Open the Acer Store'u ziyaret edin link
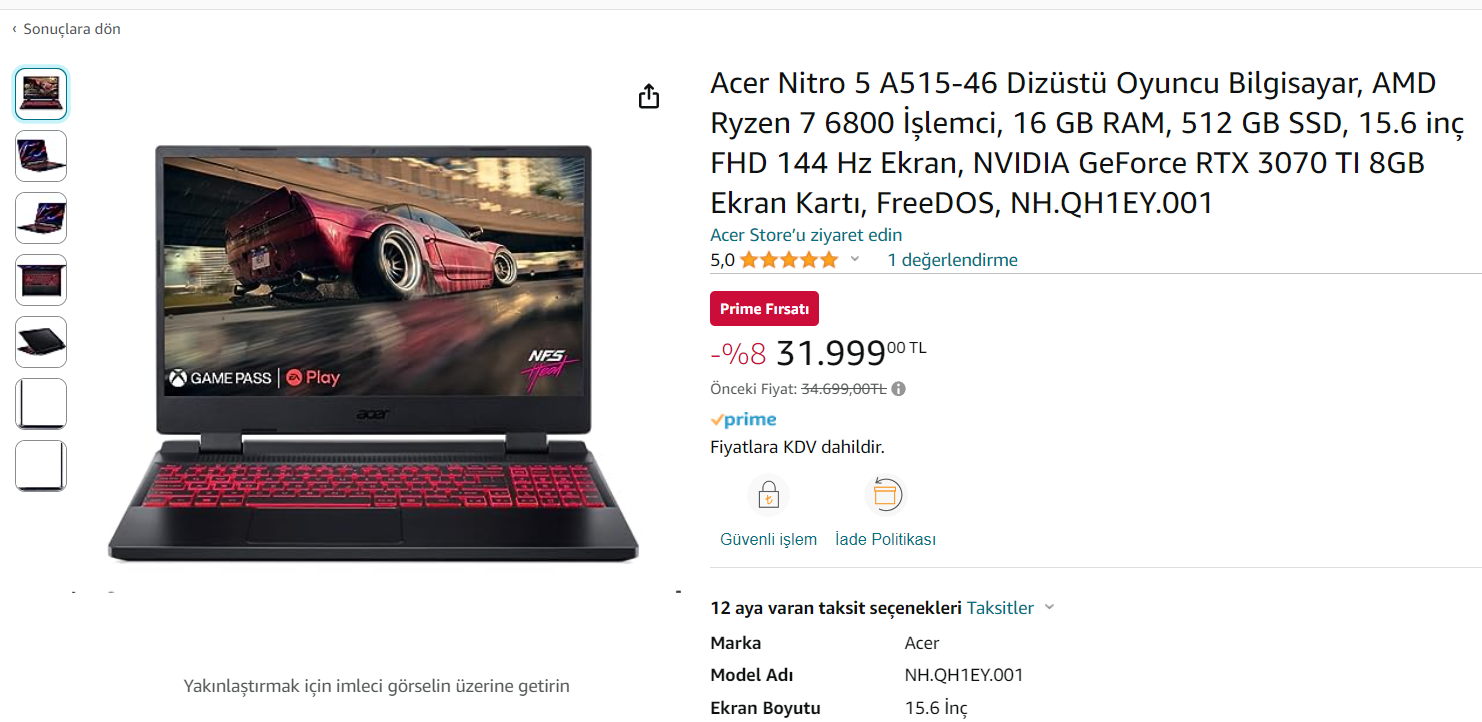This screenshot has width=1482, height=722. [x=806, y=235]
